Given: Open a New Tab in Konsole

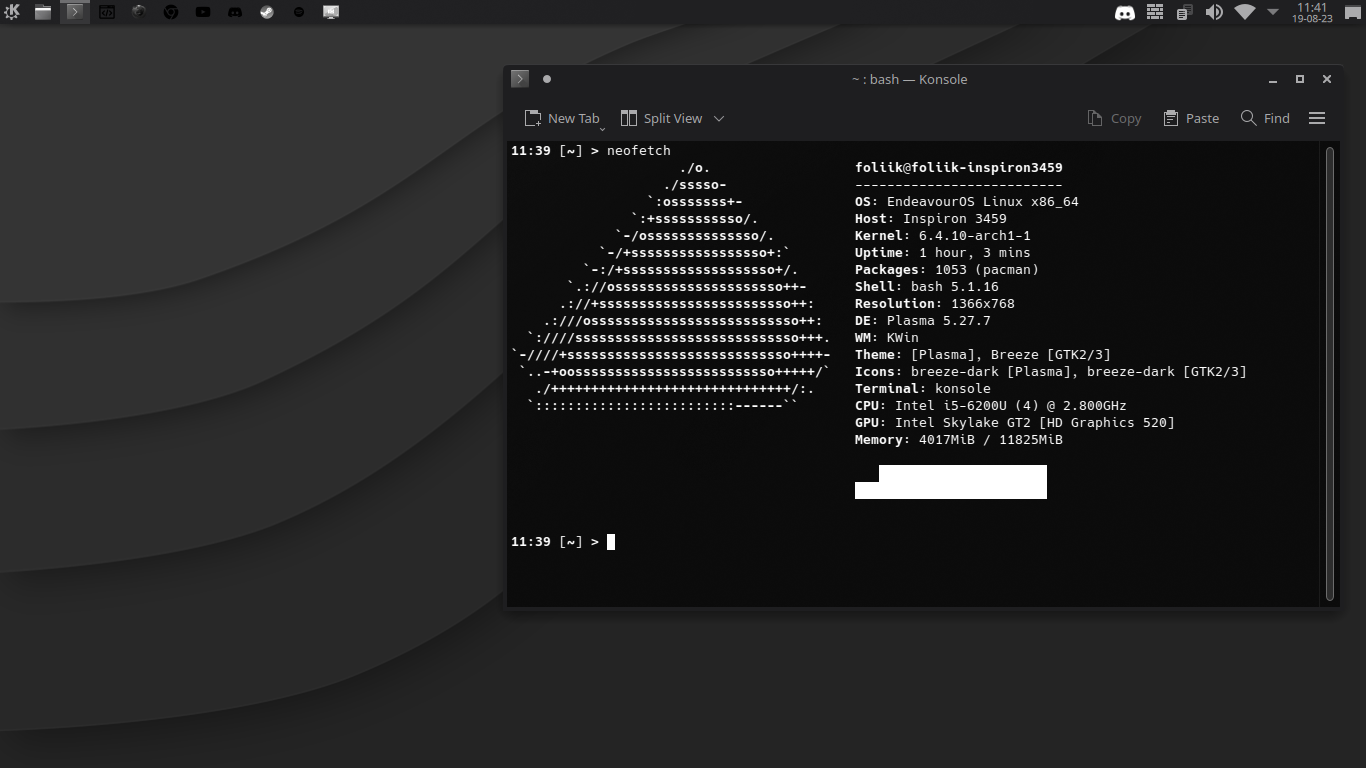Looking at the screenshot, I should click(562, 118).
